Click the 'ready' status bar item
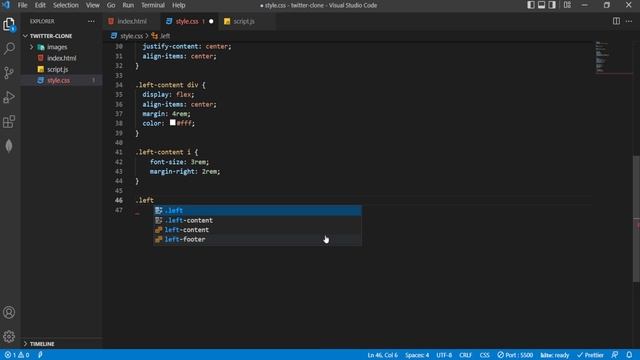The height and width of the screenshot is (360, 640). tap(555, 355)
